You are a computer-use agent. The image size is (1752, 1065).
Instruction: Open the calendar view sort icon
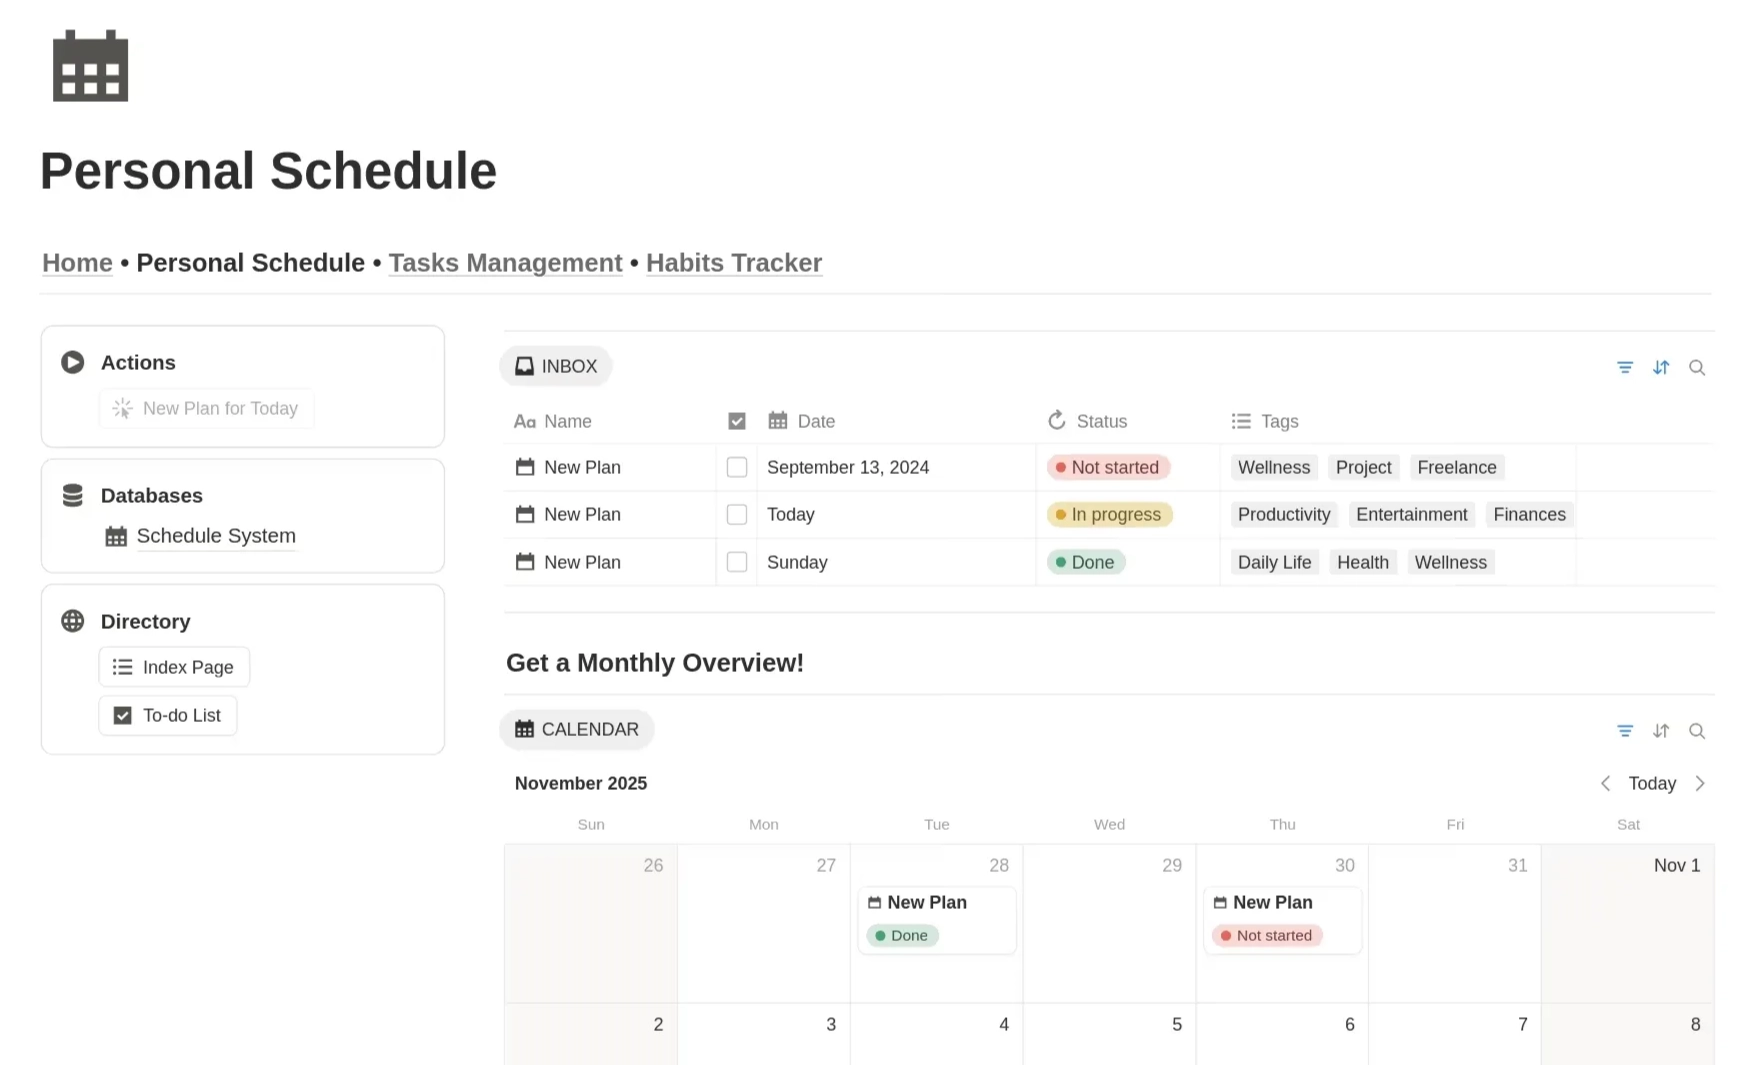tap(1661, 731)
